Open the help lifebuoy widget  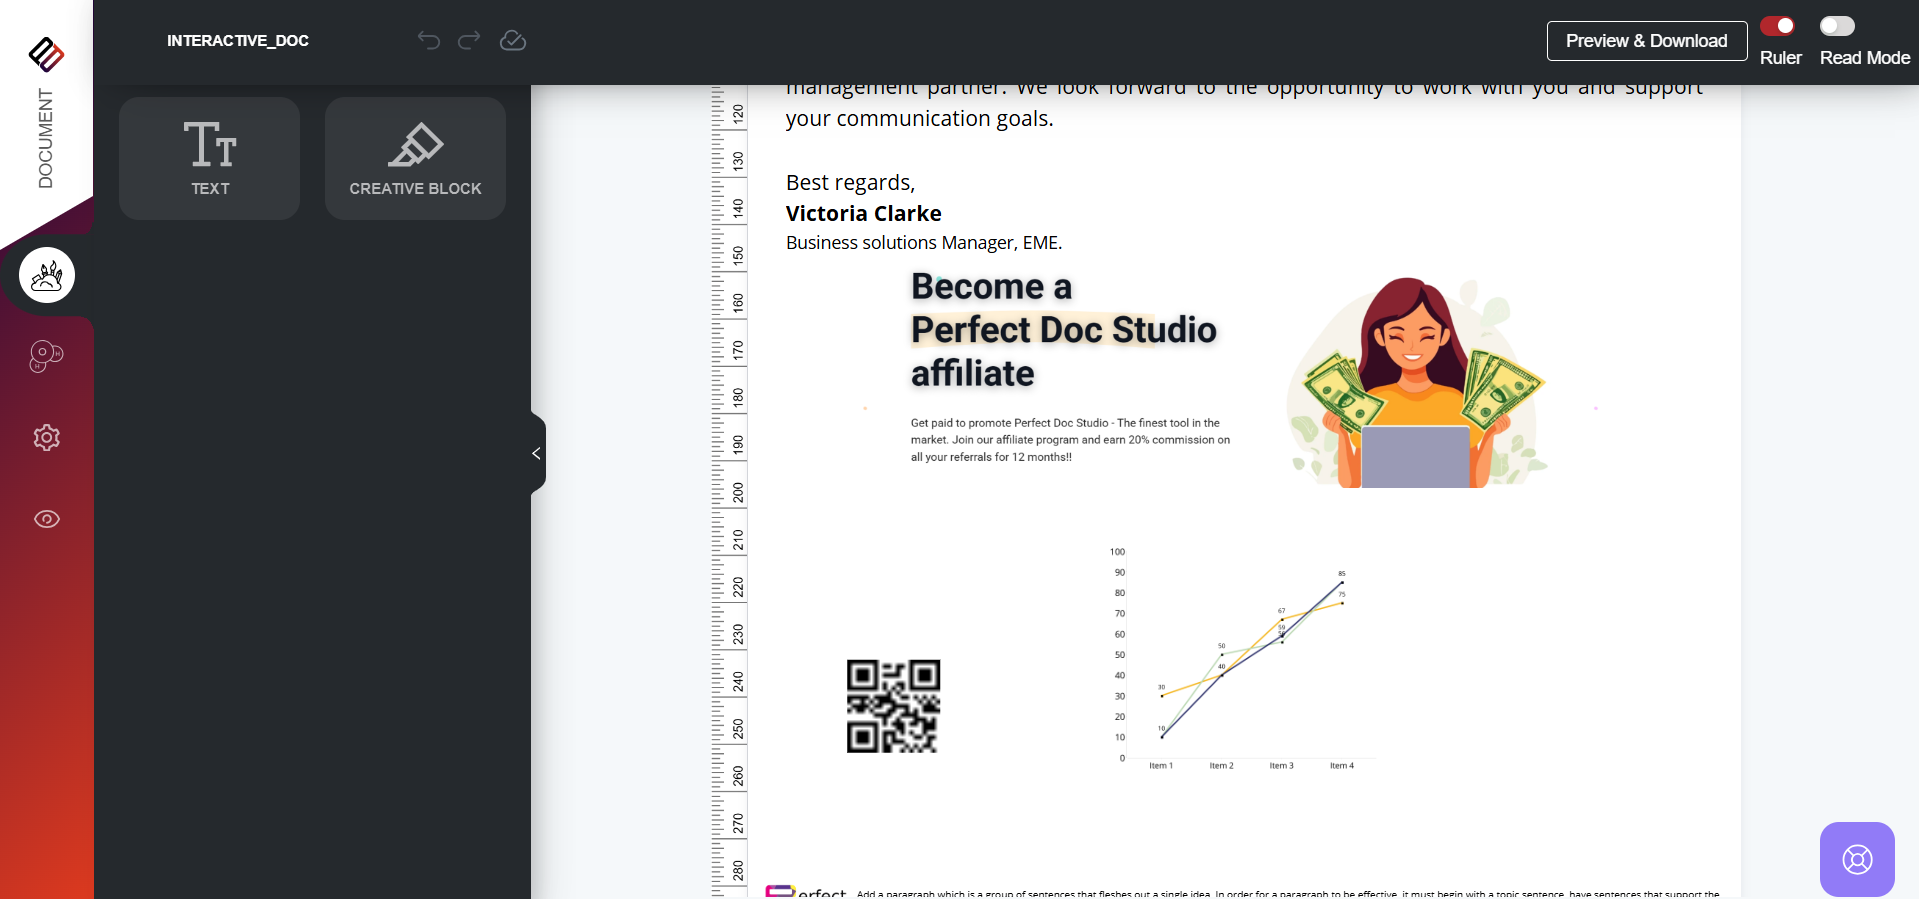(x=1857, y=859)
